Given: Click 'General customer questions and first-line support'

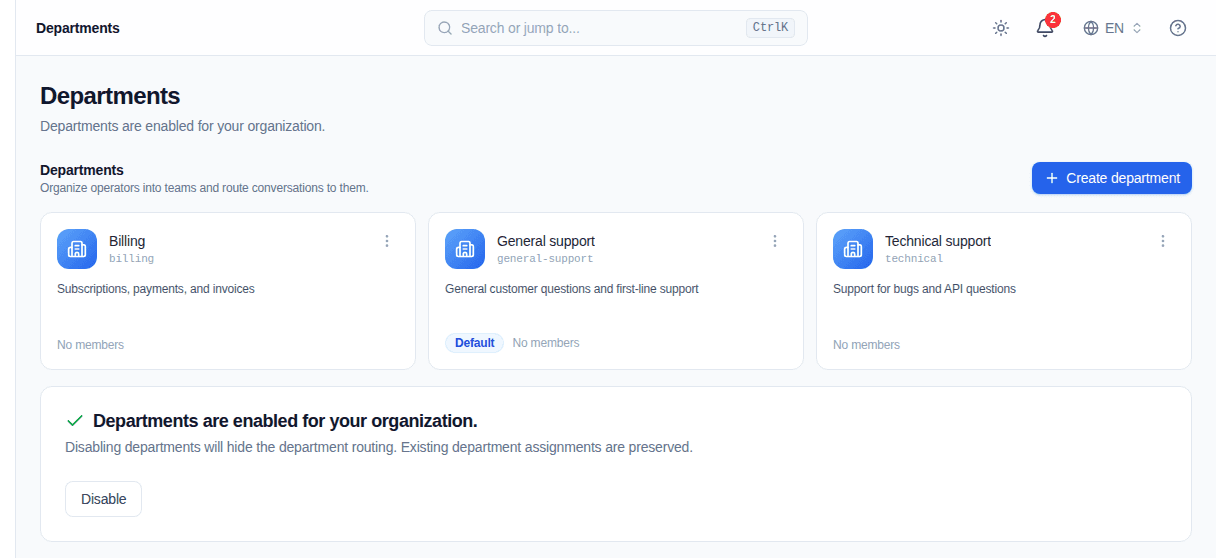Looking at the screenshot, I should [572, 289].
